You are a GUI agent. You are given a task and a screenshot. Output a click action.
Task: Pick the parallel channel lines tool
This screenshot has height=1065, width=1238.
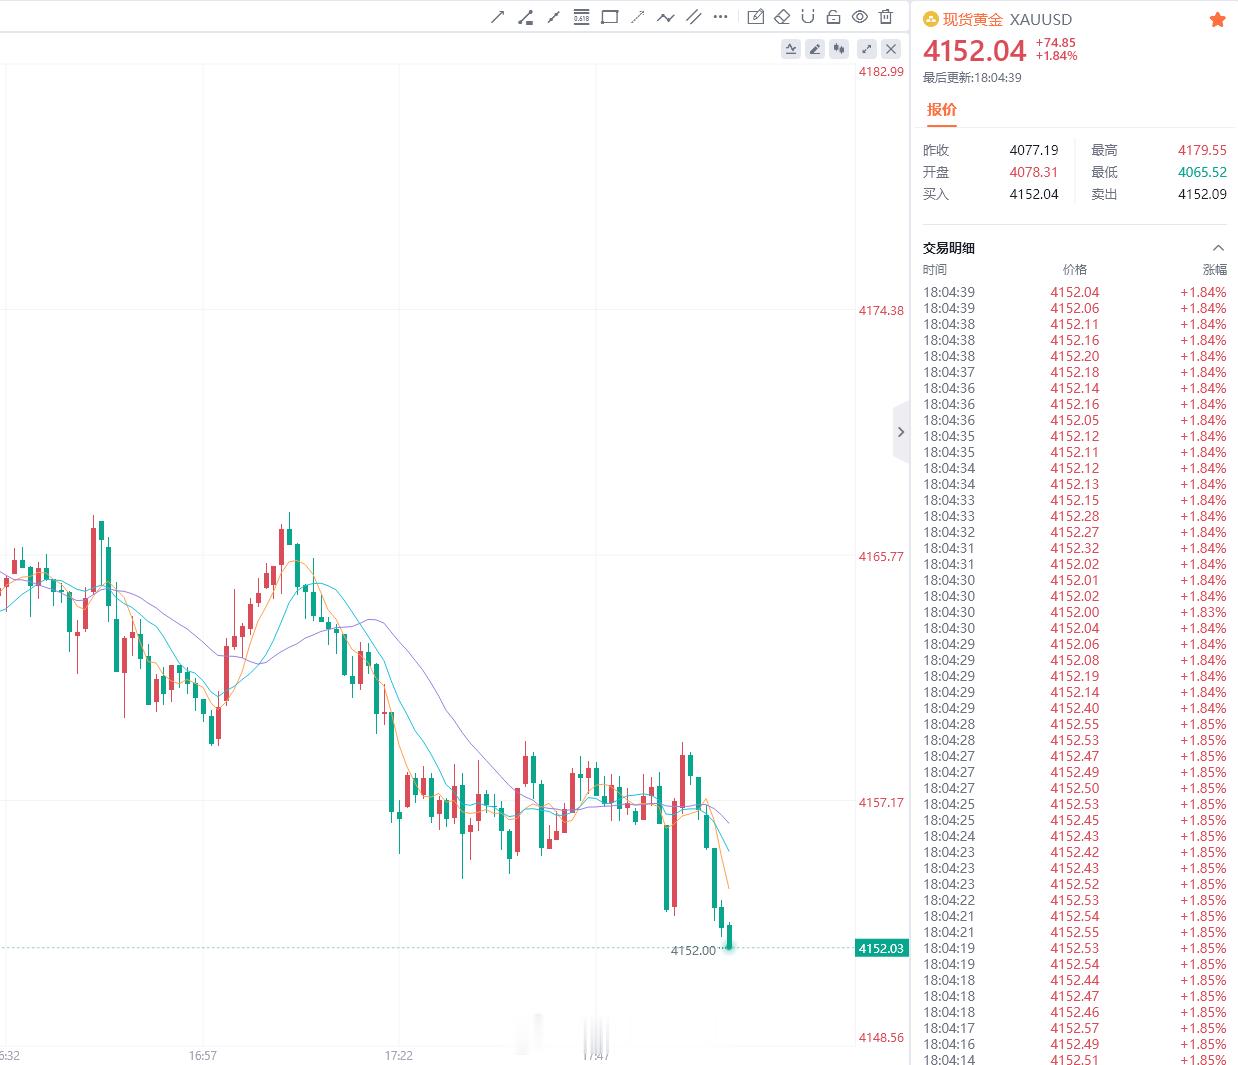tap(692, 17)
